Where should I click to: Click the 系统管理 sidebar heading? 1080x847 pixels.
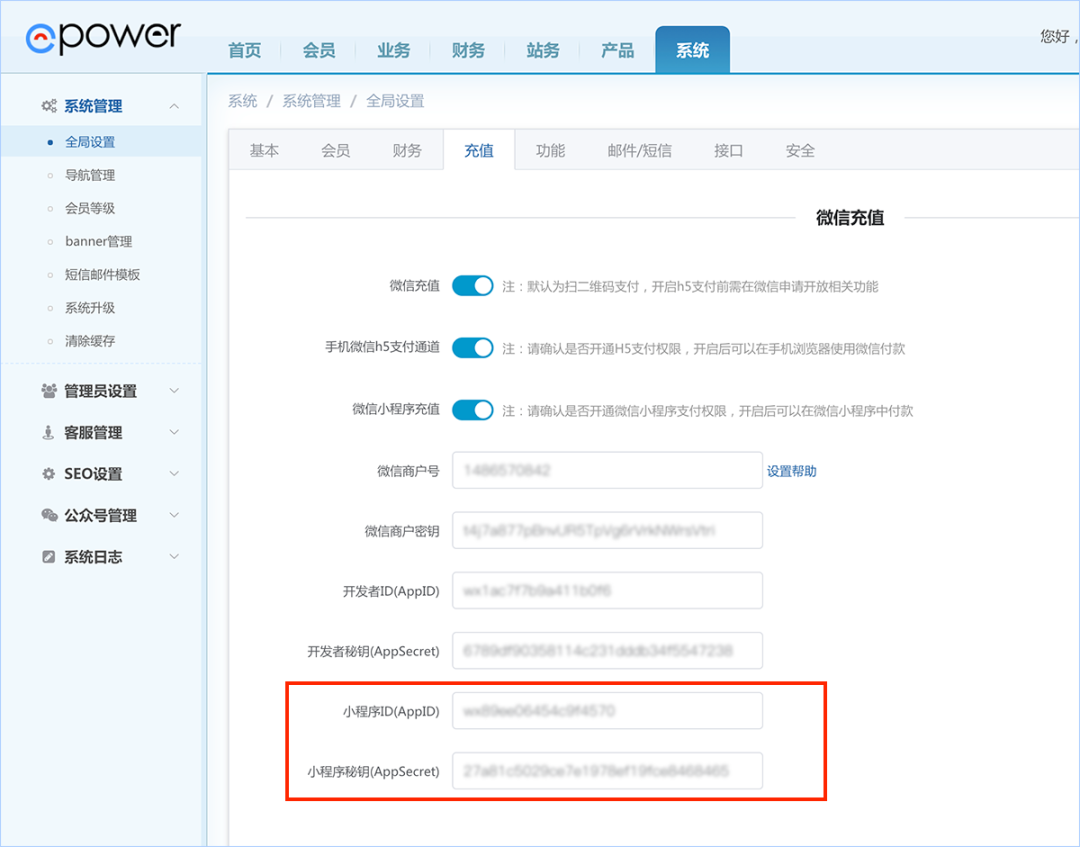tap(93, 106)
